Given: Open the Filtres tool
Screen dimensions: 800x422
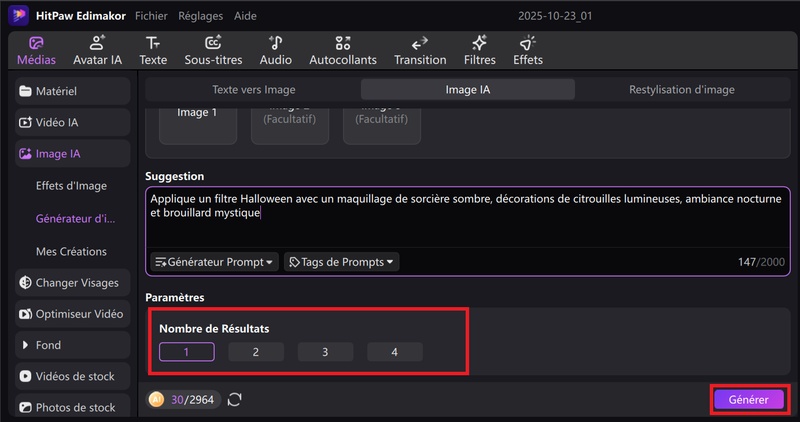Looking at the screenshot, I should click(x=479, y=50).
